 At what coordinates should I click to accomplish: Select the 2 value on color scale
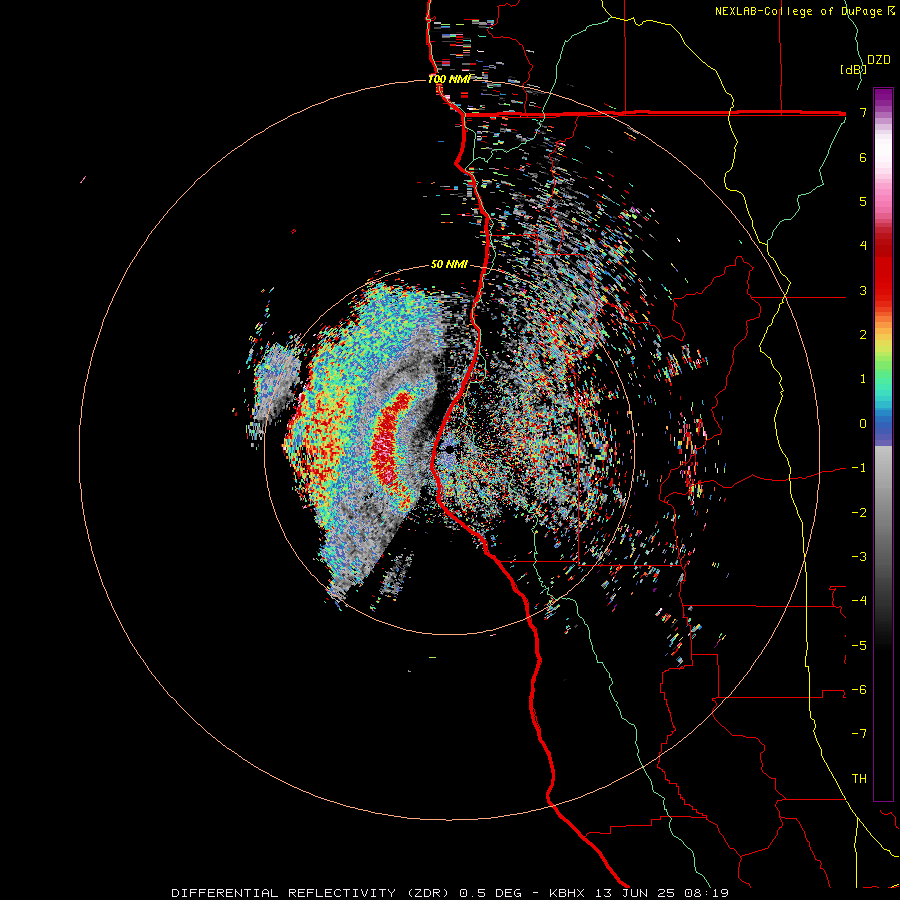tap(863, 335)
